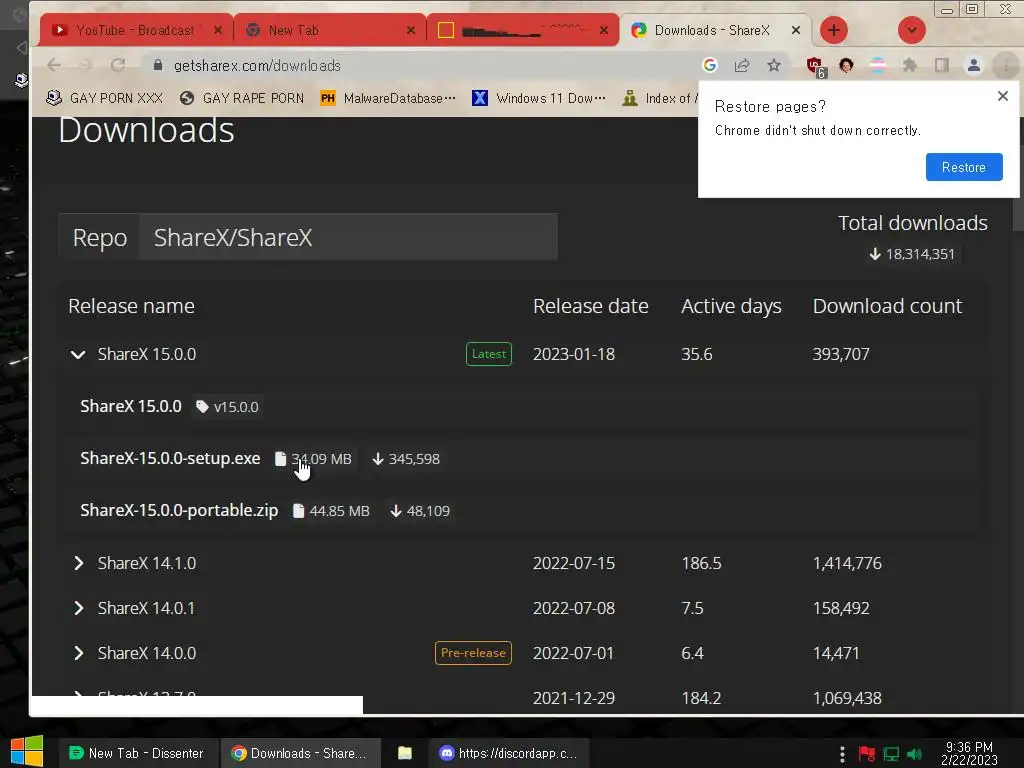The height and width of the screenshot is (768, 1024).
Task: Open the taskbar clock 9:36 PM
Action: [969, 753]
